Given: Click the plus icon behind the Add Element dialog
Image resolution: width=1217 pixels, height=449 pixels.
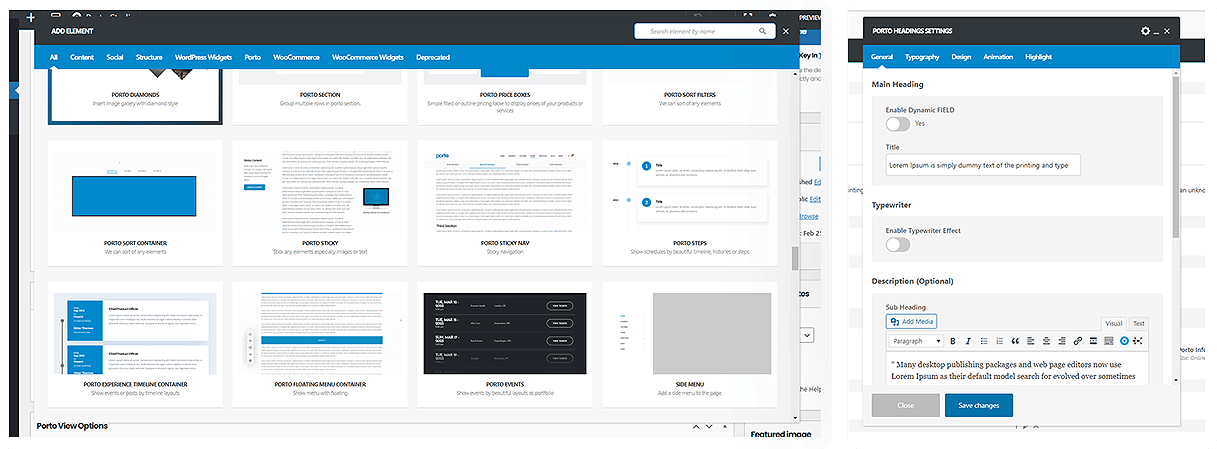Looking at the screenshot, I should pyautogui.click(x=32, y=18).
